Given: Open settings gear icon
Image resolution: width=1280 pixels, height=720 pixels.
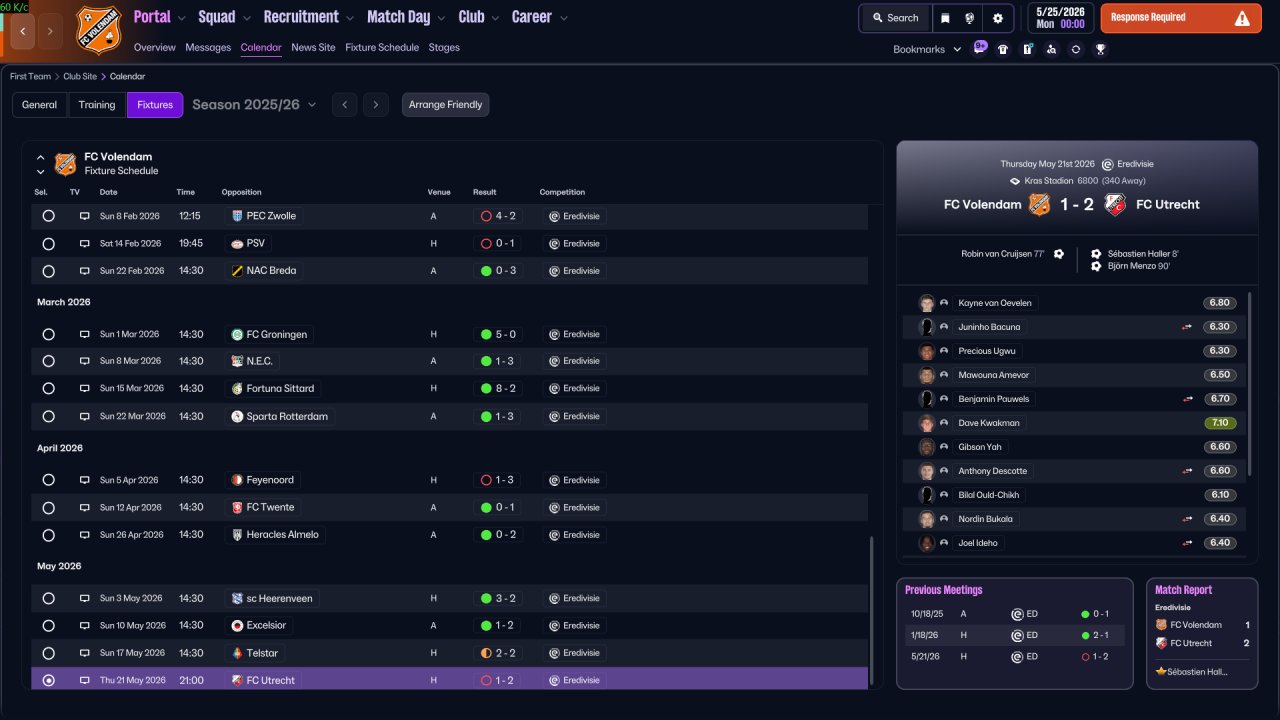Looking at the screenshot, I should (x=997, y=18).
